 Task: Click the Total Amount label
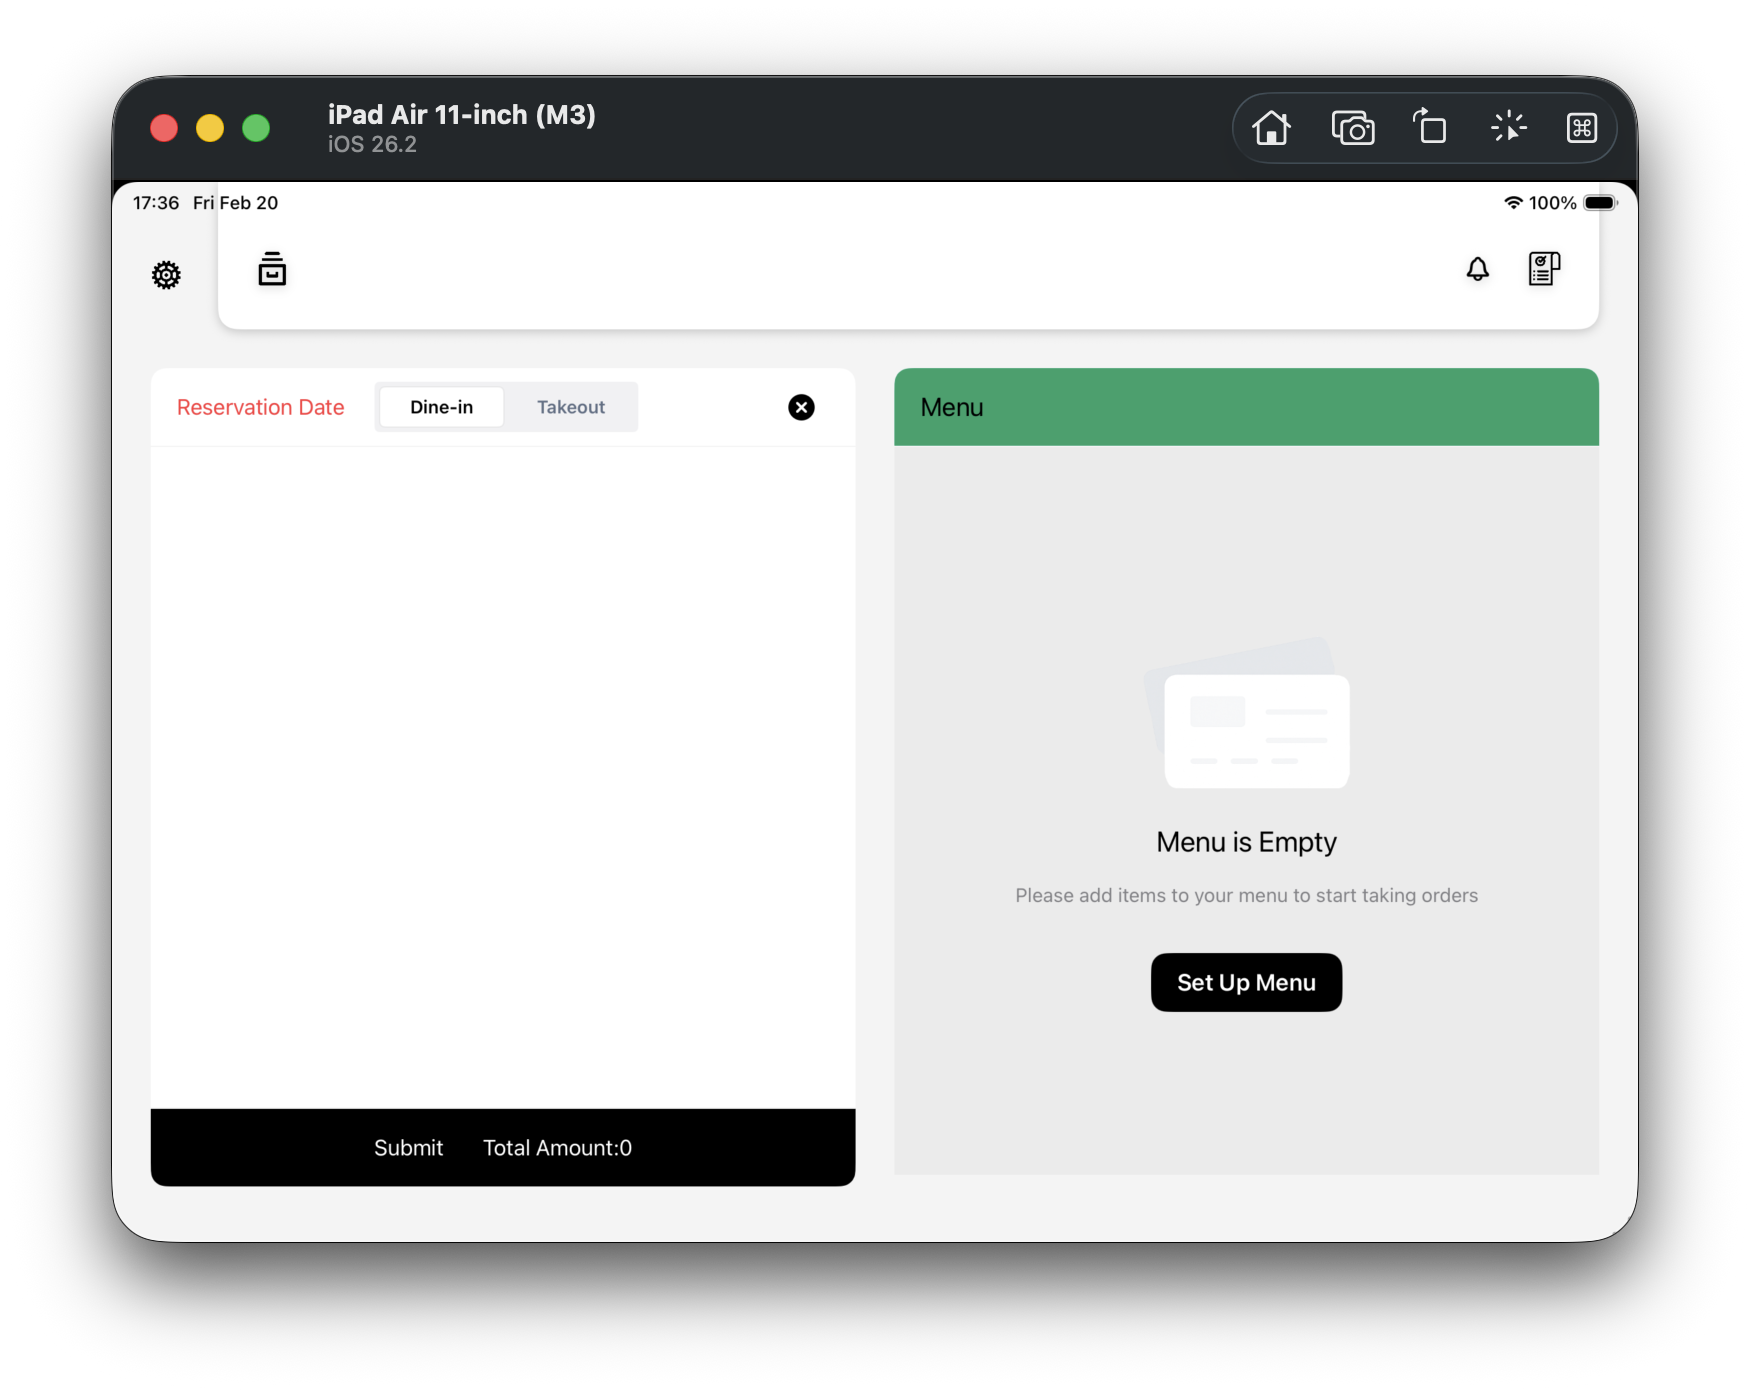click(x=556, y=1147)
